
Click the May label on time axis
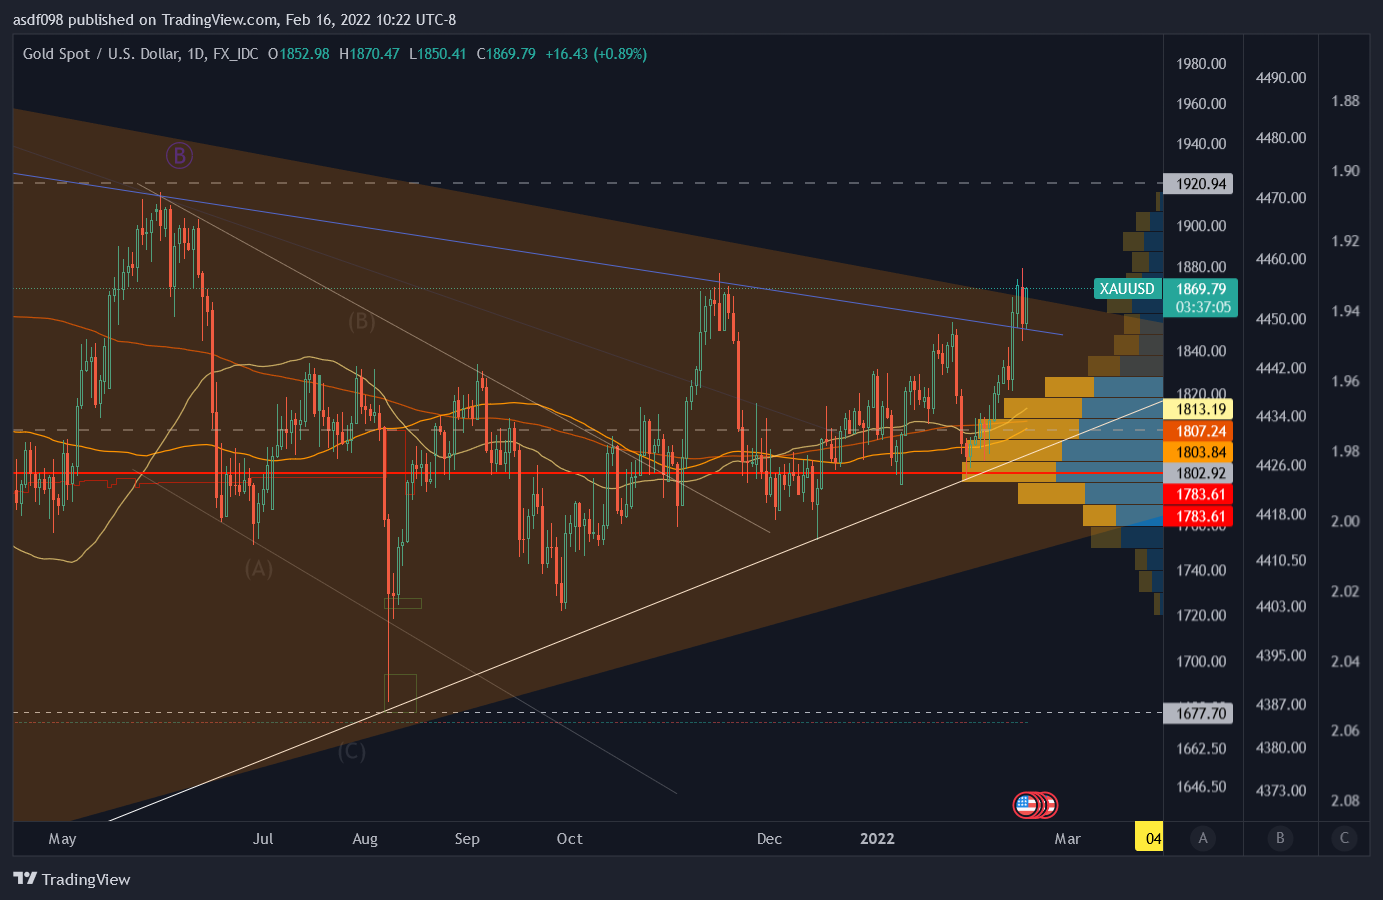tap(62, 839)
